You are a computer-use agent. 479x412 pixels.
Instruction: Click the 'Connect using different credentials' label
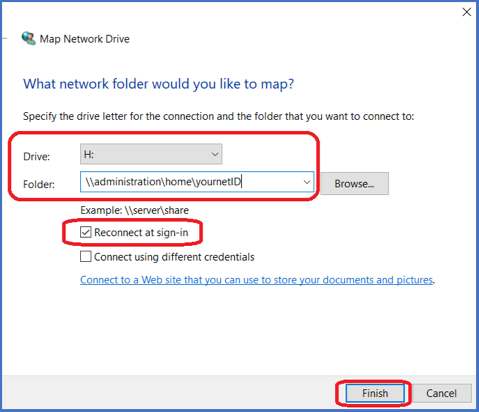[x=174, y=257]
